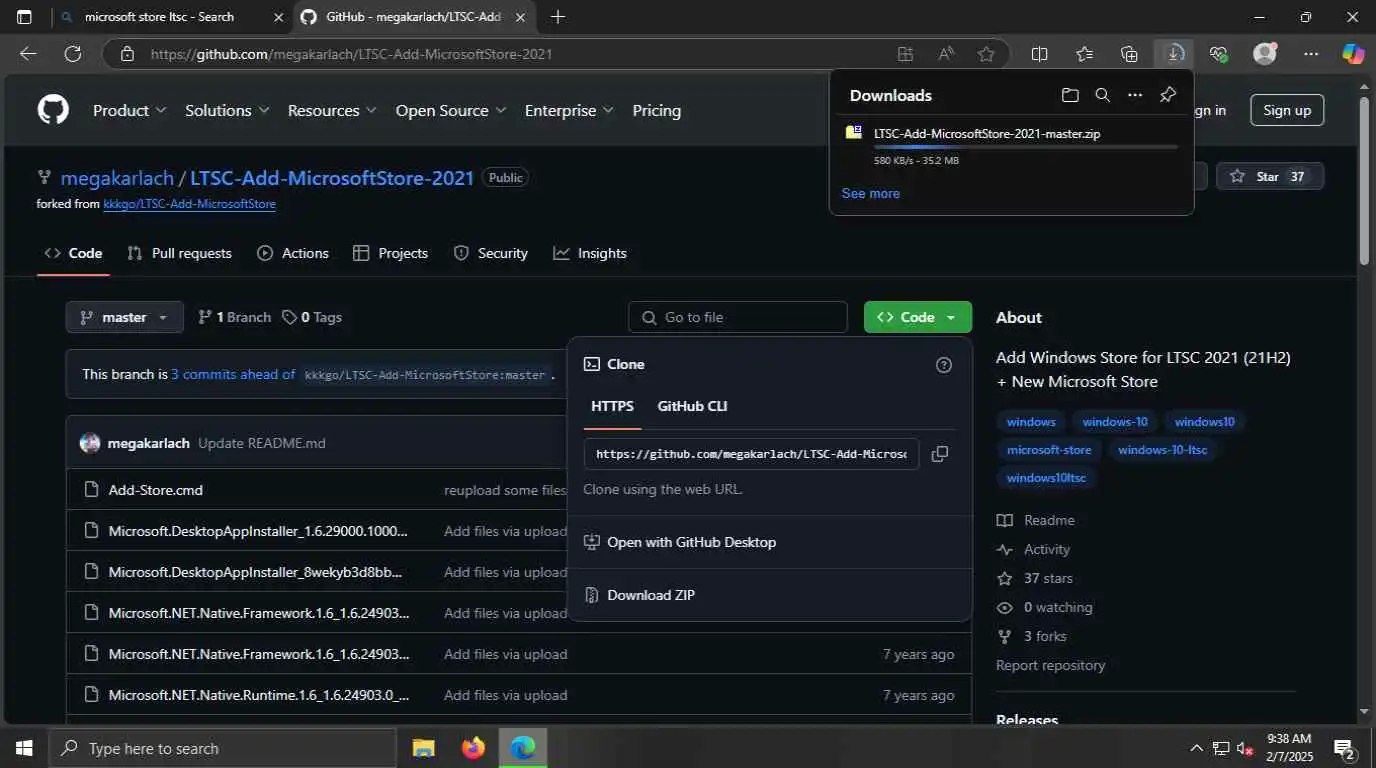The height and width of the screenshot is (768, 1376).
Task: Click help icon in Clone panel
Action: click(x=944, y=365)
